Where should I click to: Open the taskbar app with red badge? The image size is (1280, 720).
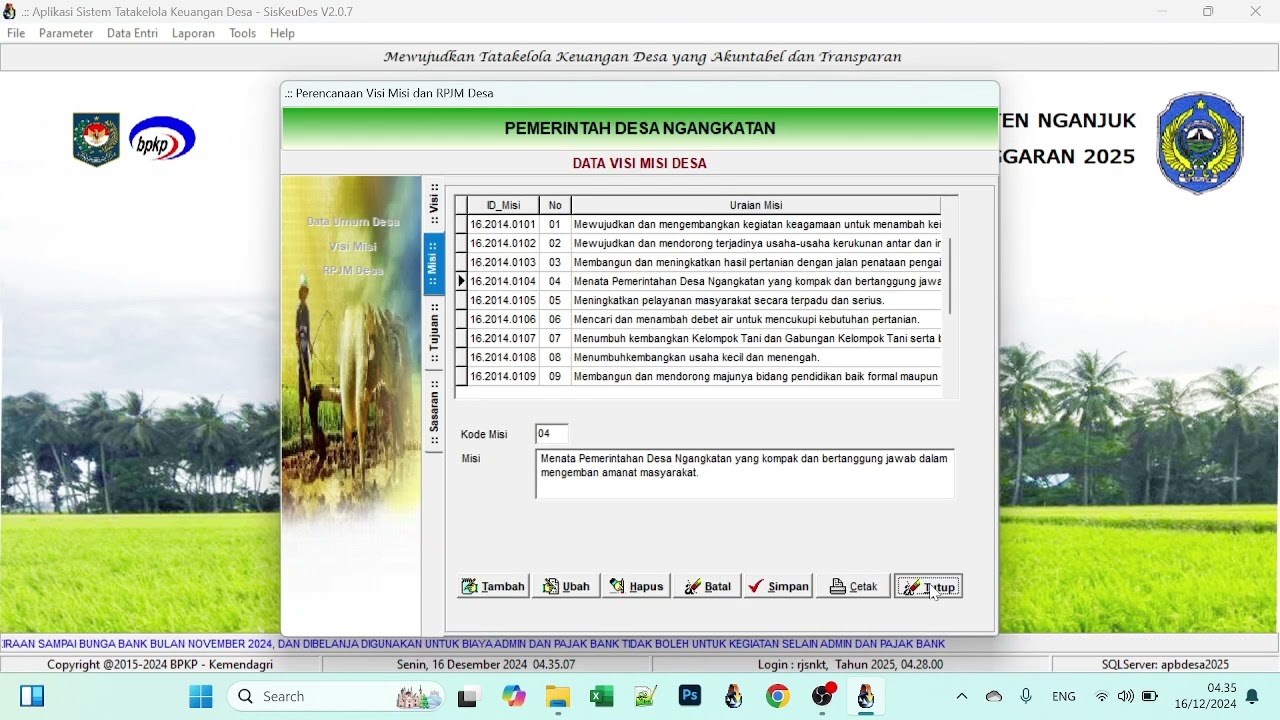point(823,696)
